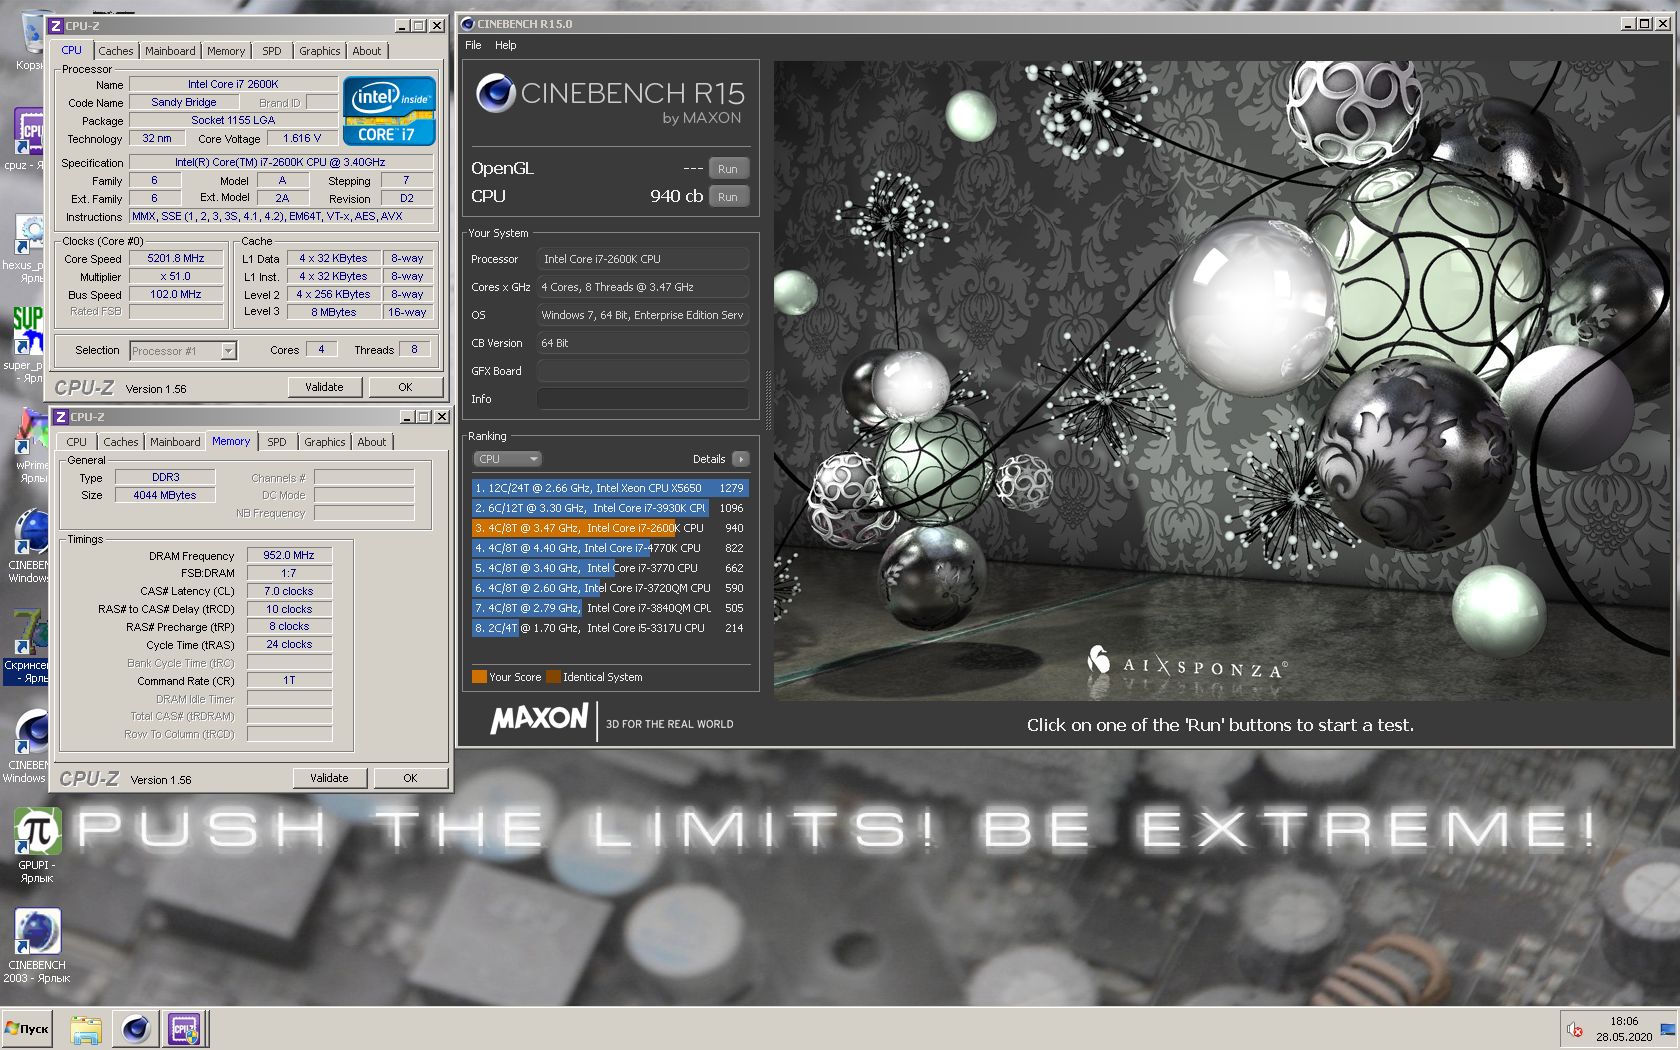Click the rendered spheres scene image
Viewport: 1680px width, 1050px height.
pyautogui.click(x=1221, y=380)
